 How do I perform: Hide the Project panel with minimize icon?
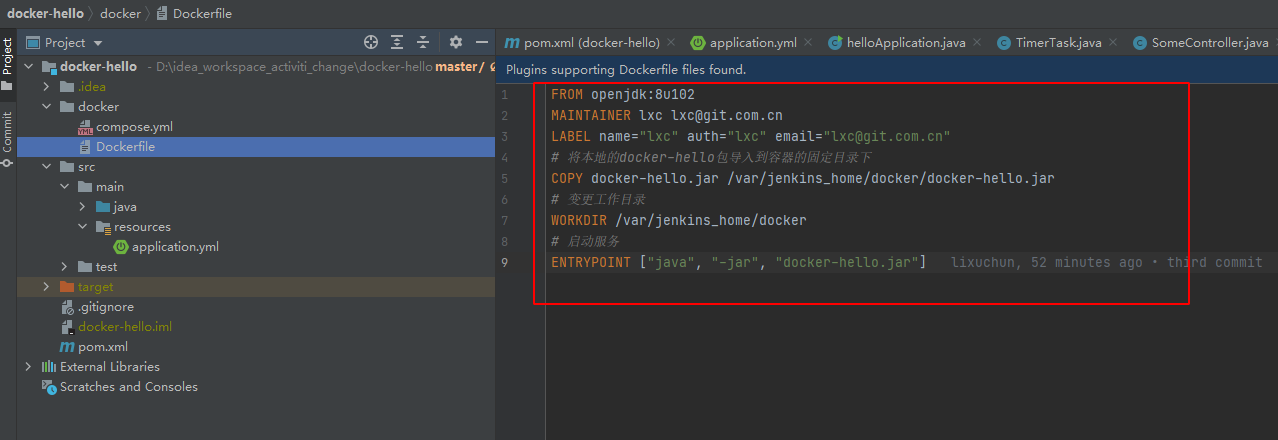(x=482, y=42)
